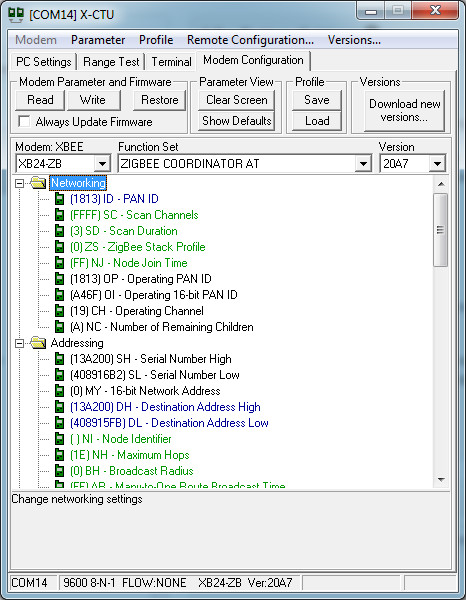Click the green icon beside NH - Maximum Hops

(59, 455)
